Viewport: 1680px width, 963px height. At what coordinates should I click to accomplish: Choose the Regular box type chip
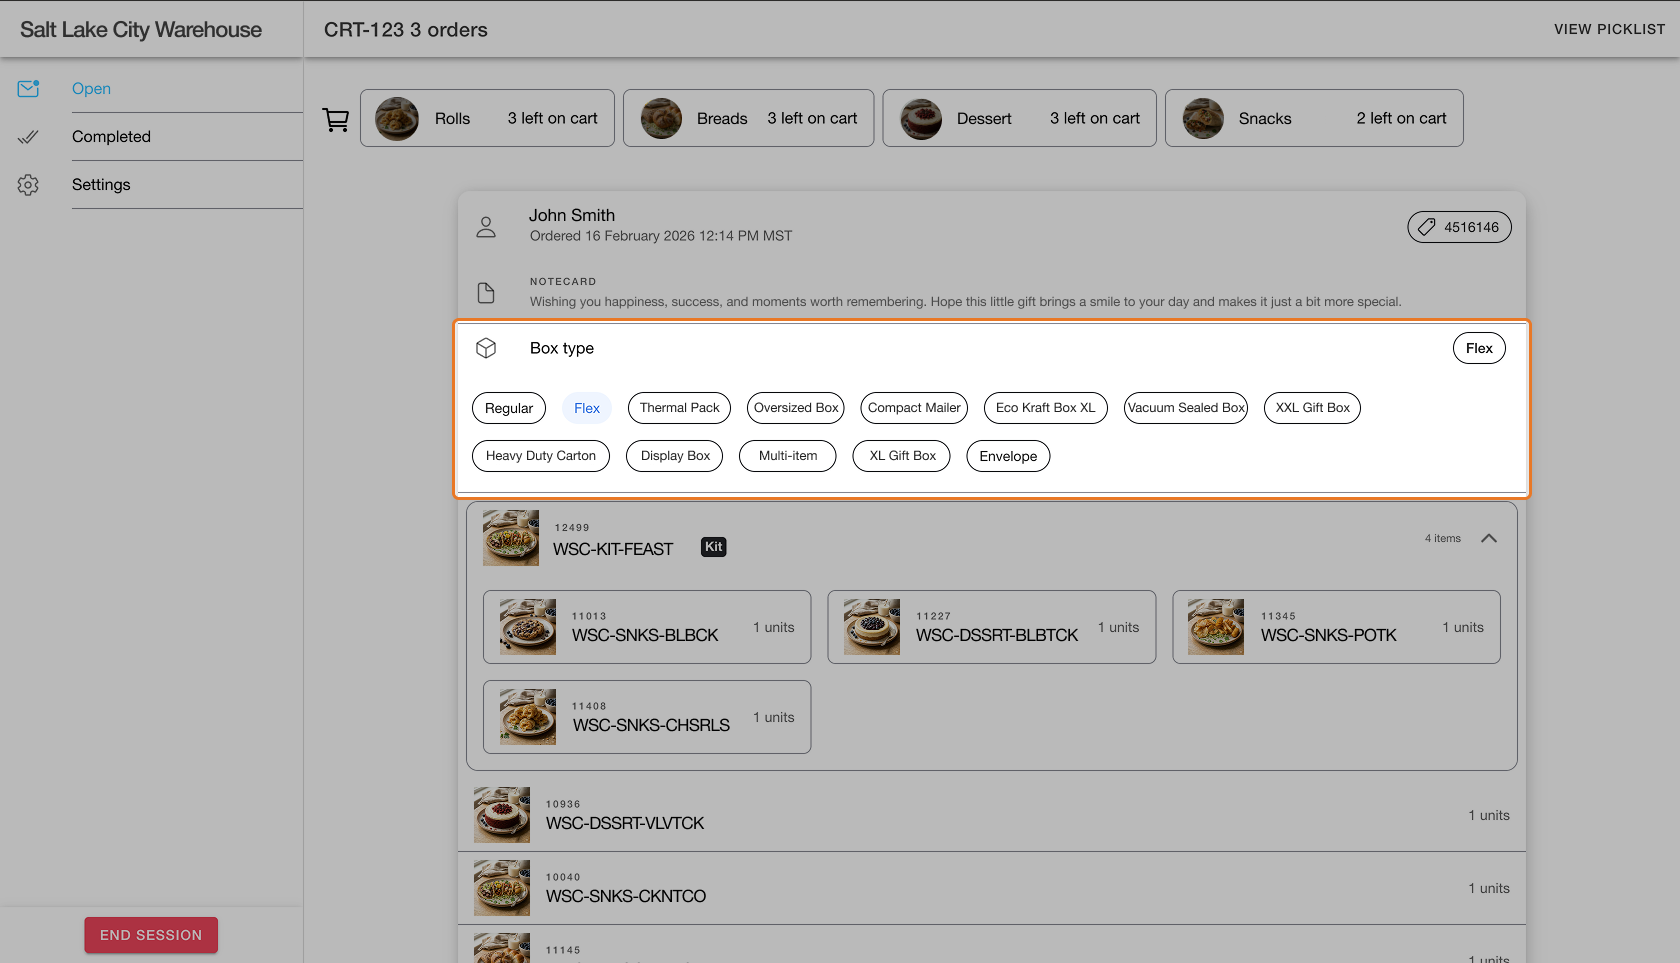509,408
